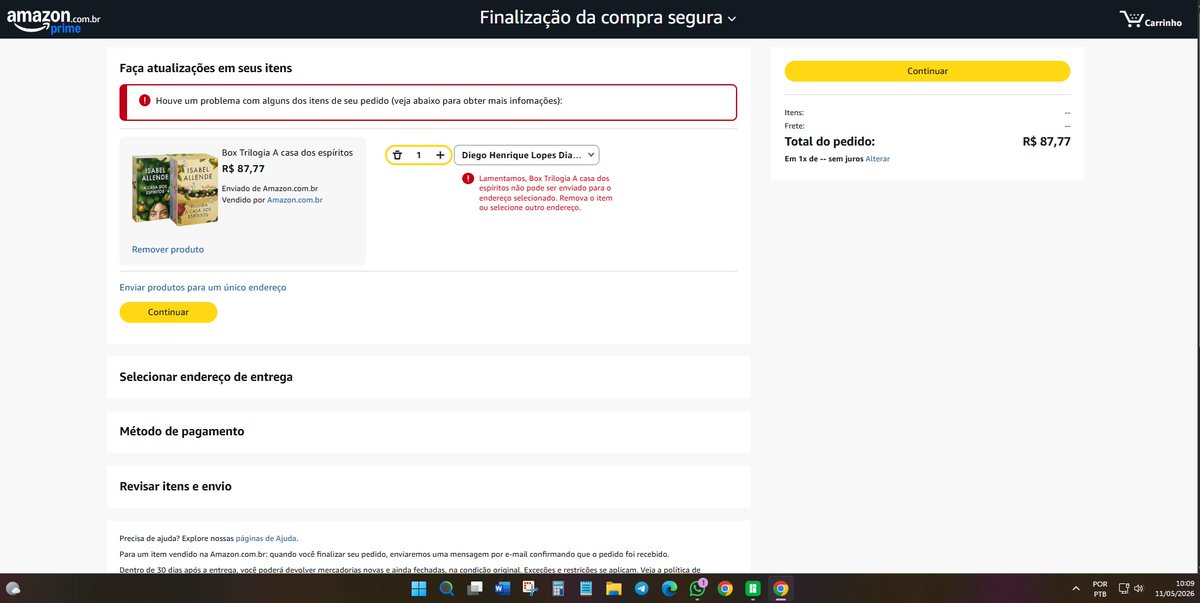Open the Snipping Tool taskbar icon

coord(530,588)
